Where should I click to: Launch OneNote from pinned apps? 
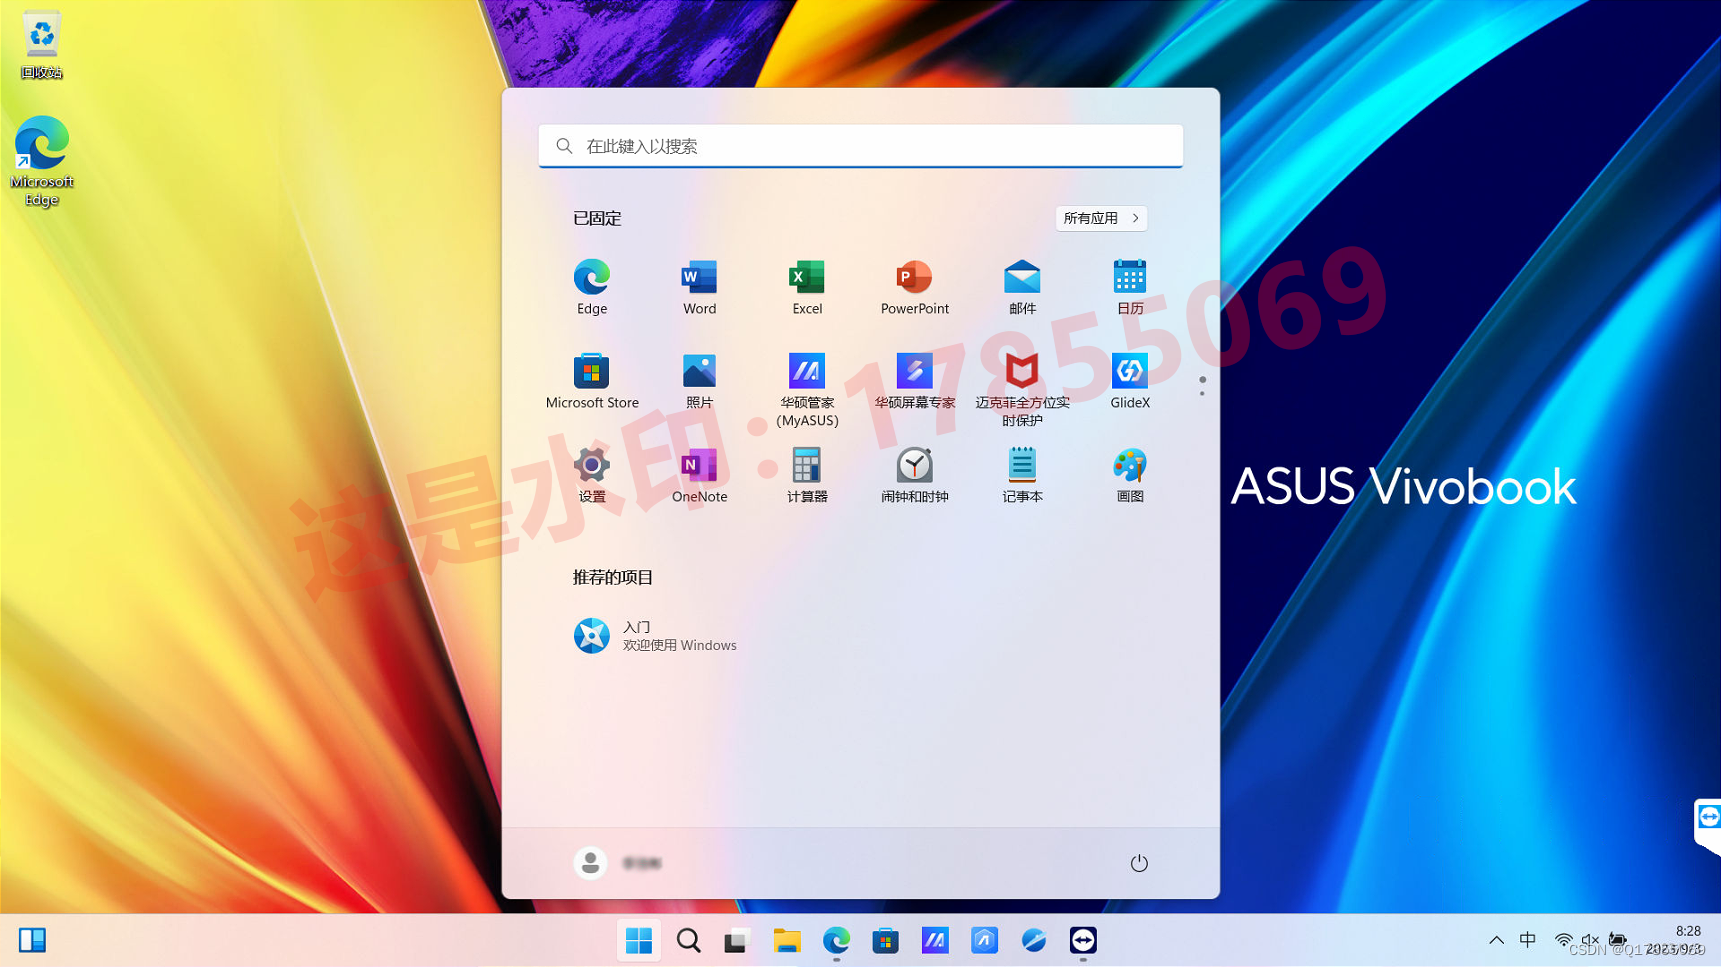(699, 475)
